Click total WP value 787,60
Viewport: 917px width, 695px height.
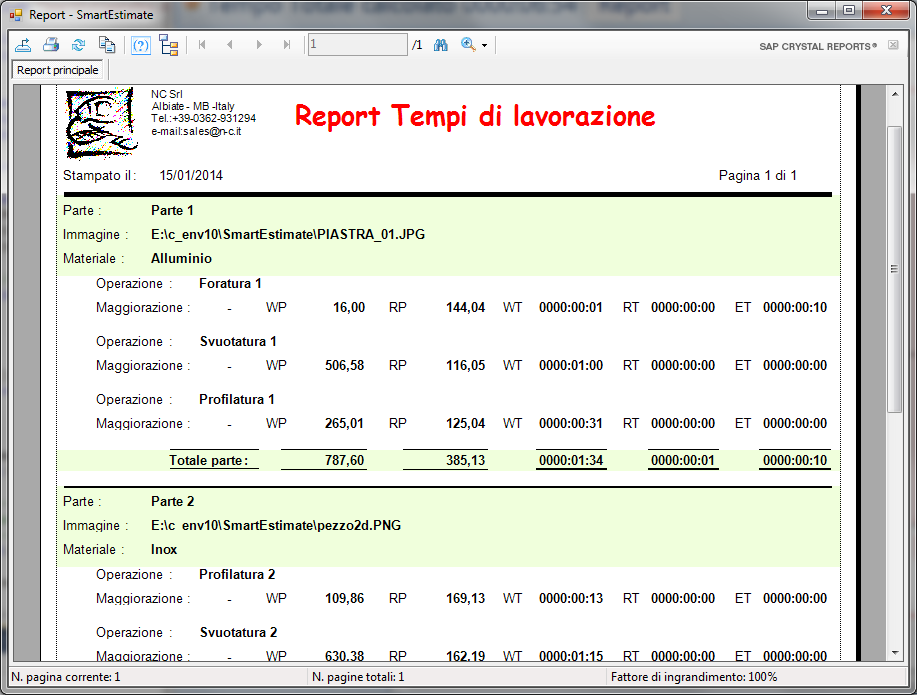click(x=344, y=460)
